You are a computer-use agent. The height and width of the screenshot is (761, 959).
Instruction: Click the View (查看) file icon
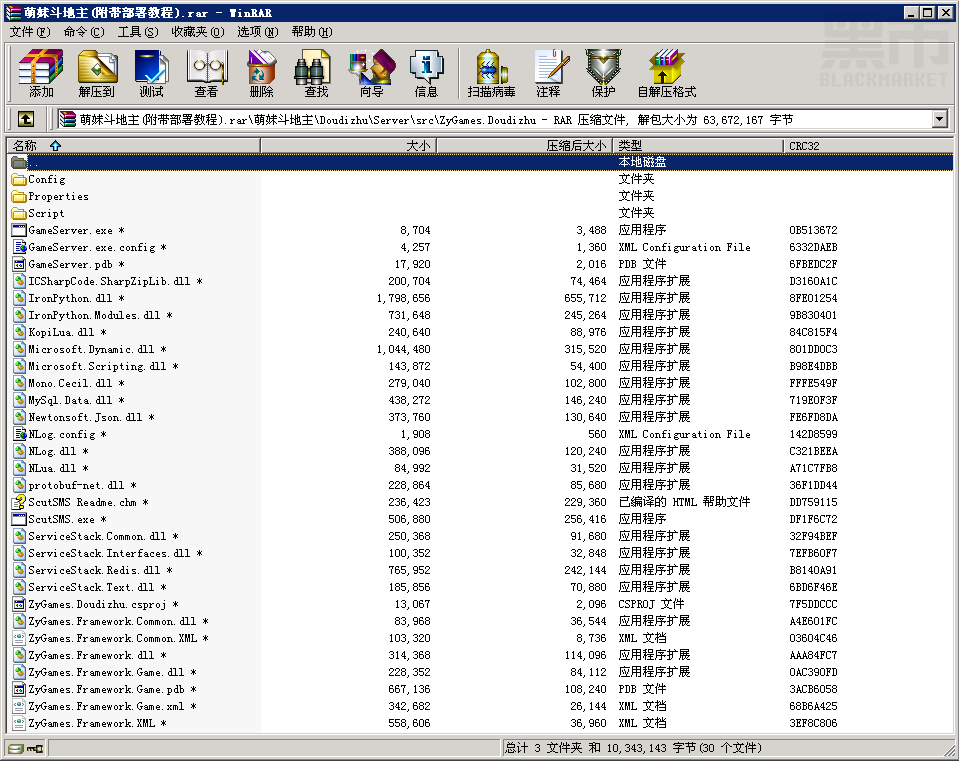pos(207,73)
